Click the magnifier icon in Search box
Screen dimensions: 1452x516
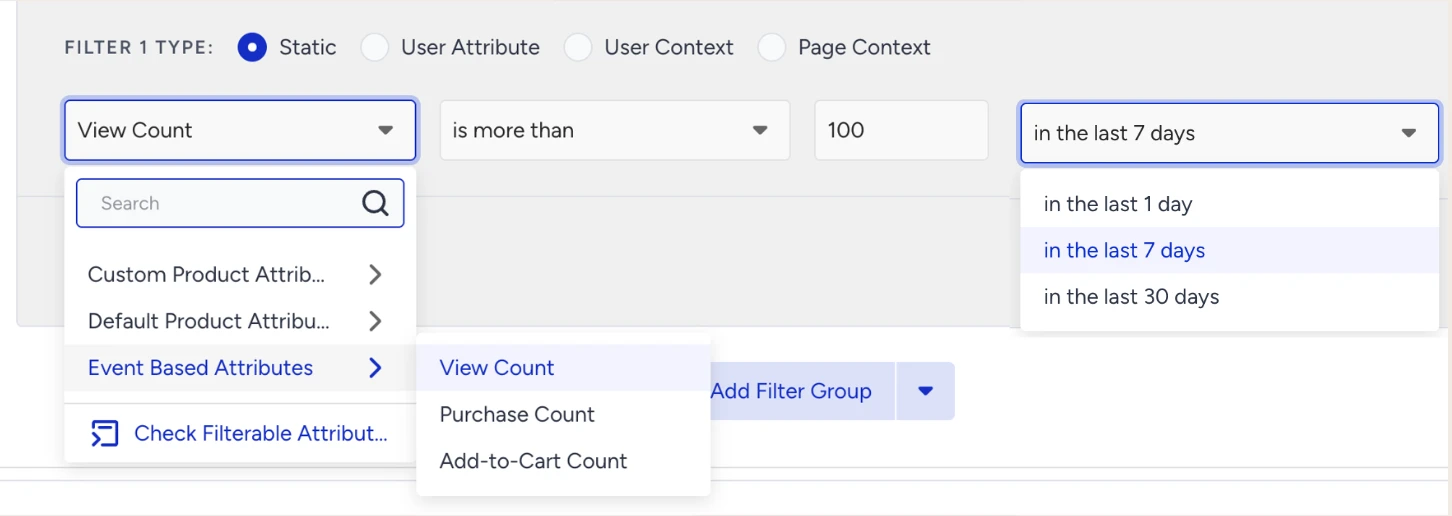pos(375,203)
